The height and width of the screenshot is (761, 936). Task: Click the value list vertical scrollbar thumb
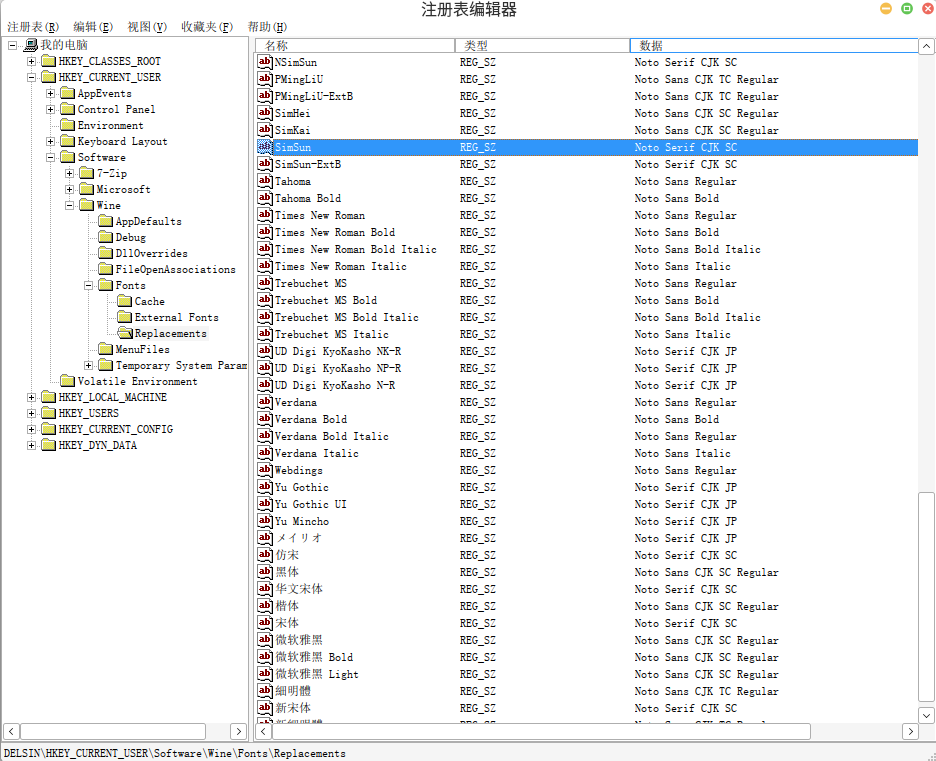point(926,597)
